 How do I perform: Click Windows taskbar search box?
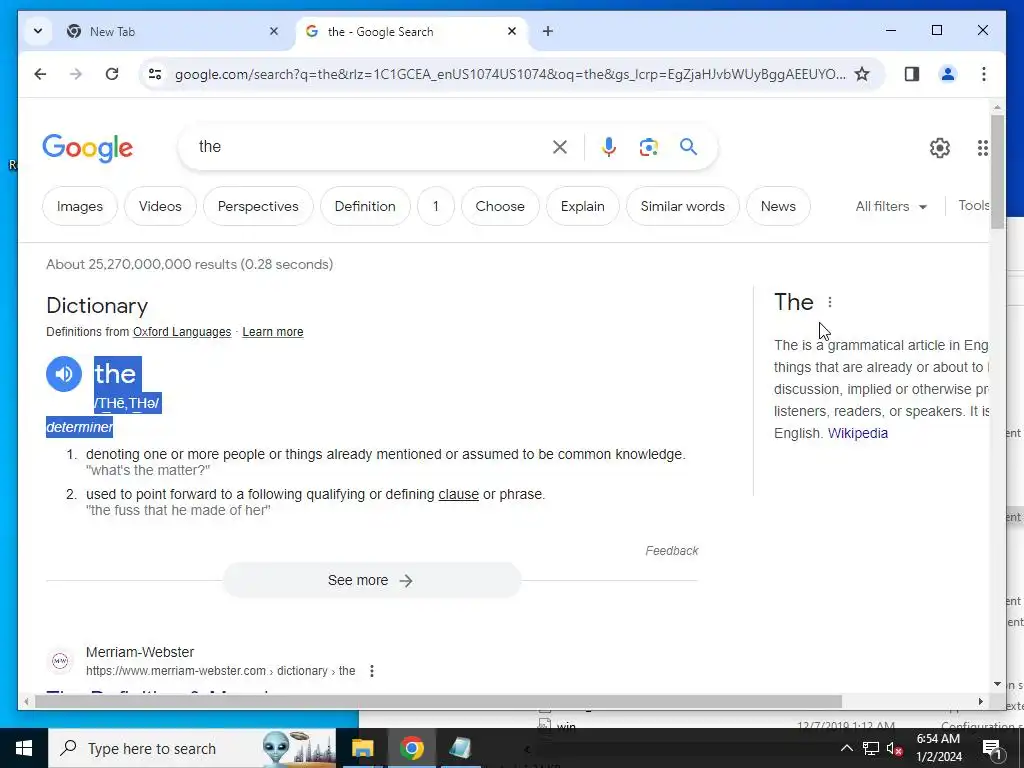[192, 748]
